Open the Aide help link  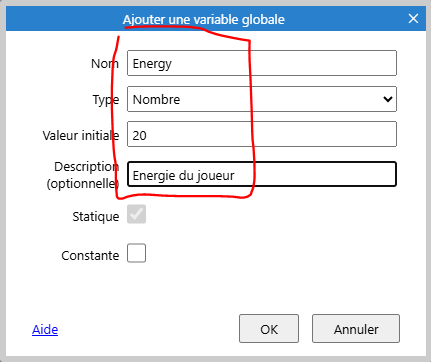(x=45, y=329)
